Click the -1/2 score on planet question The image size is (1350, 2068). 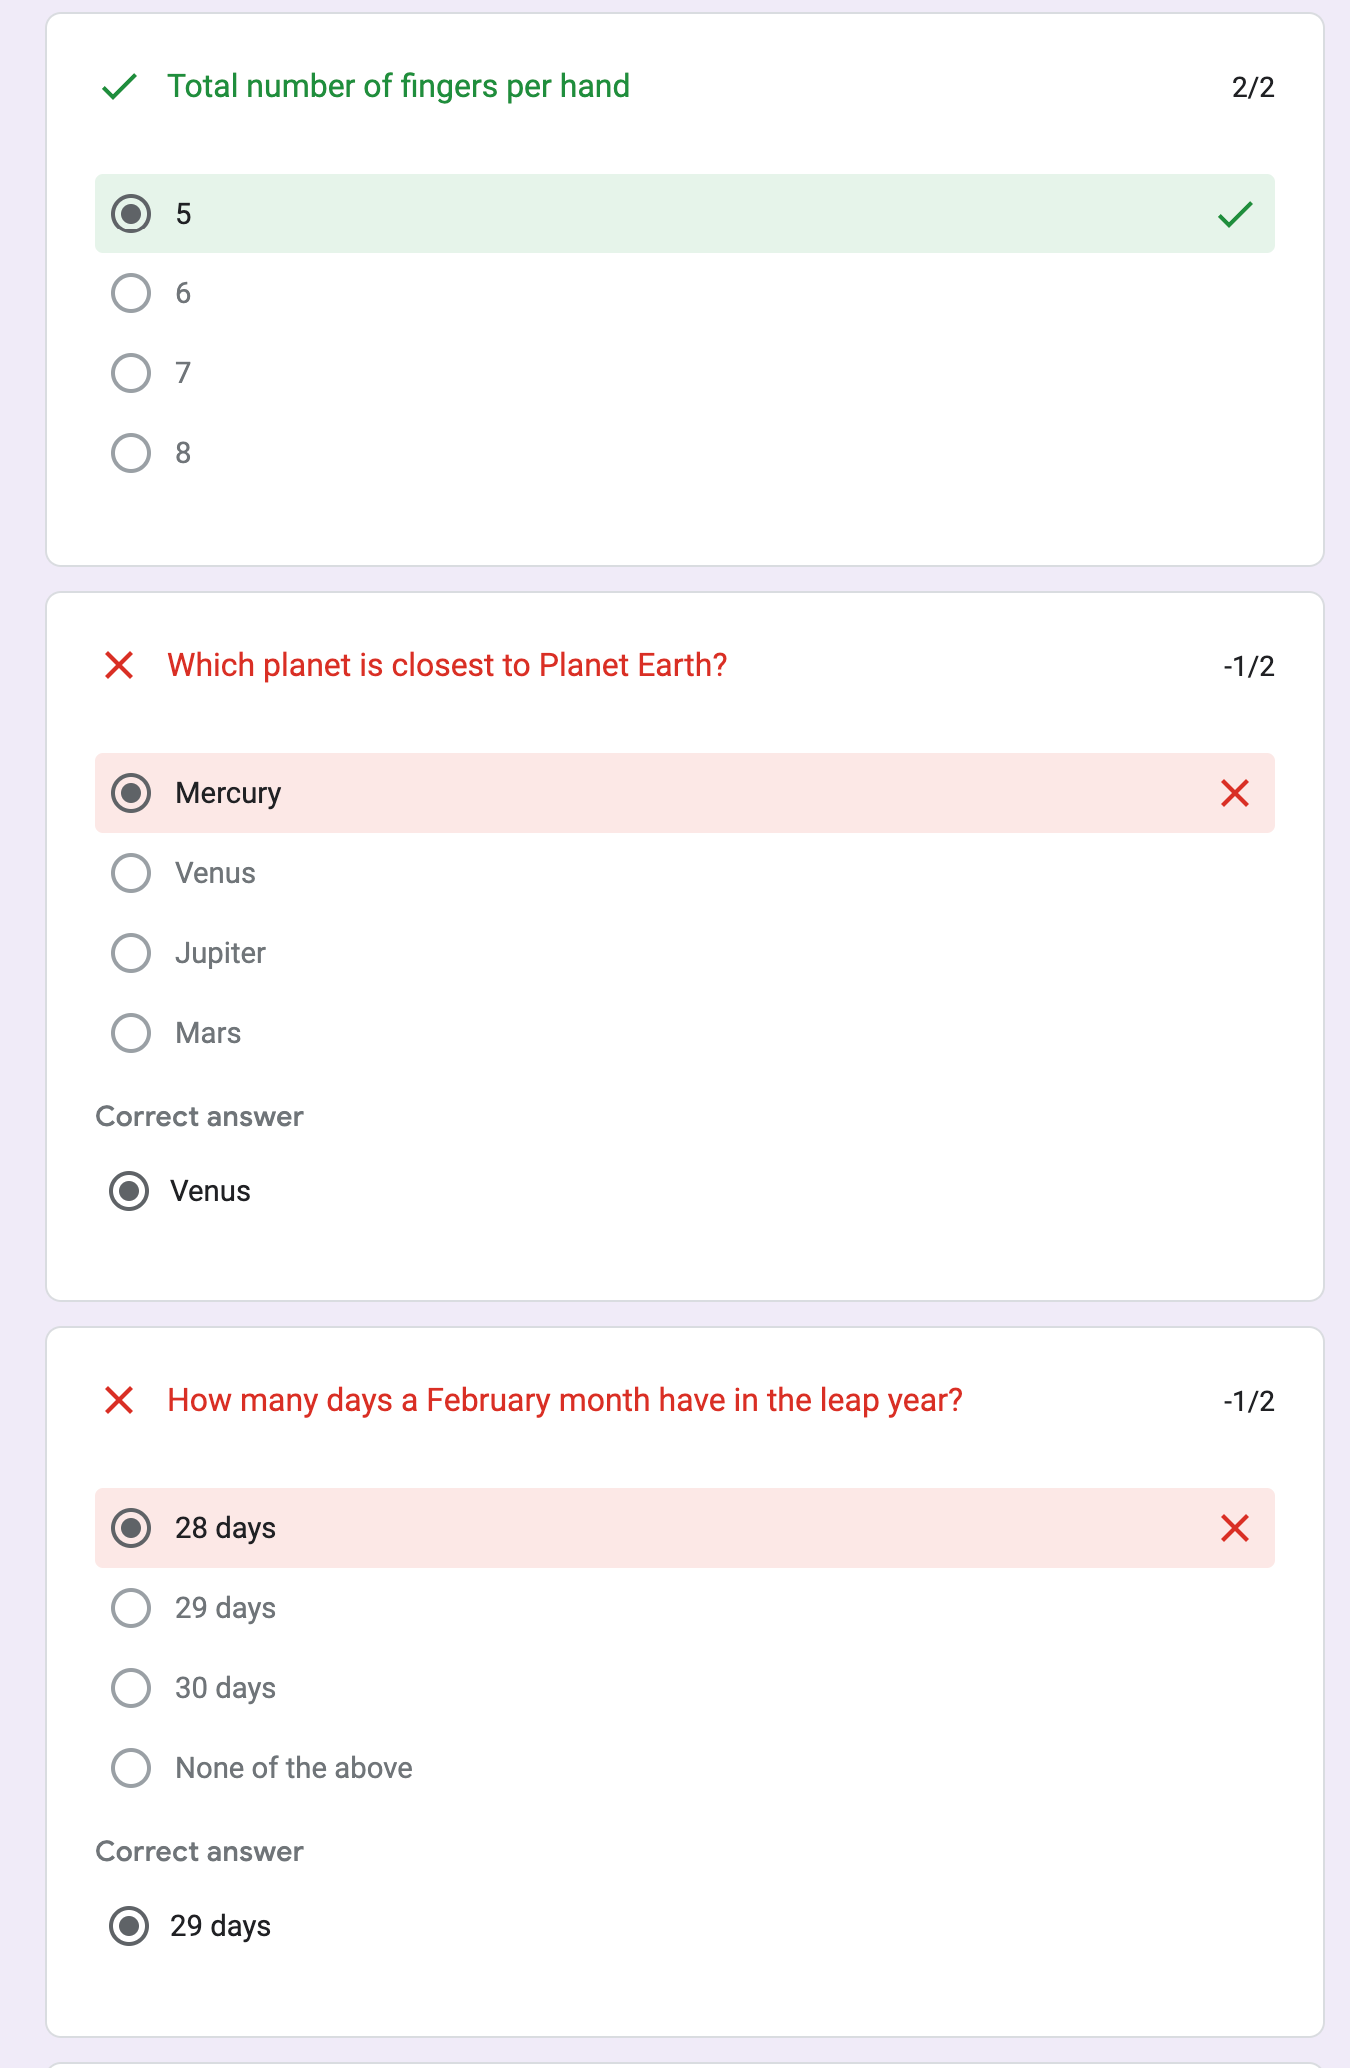[1248, 666]
